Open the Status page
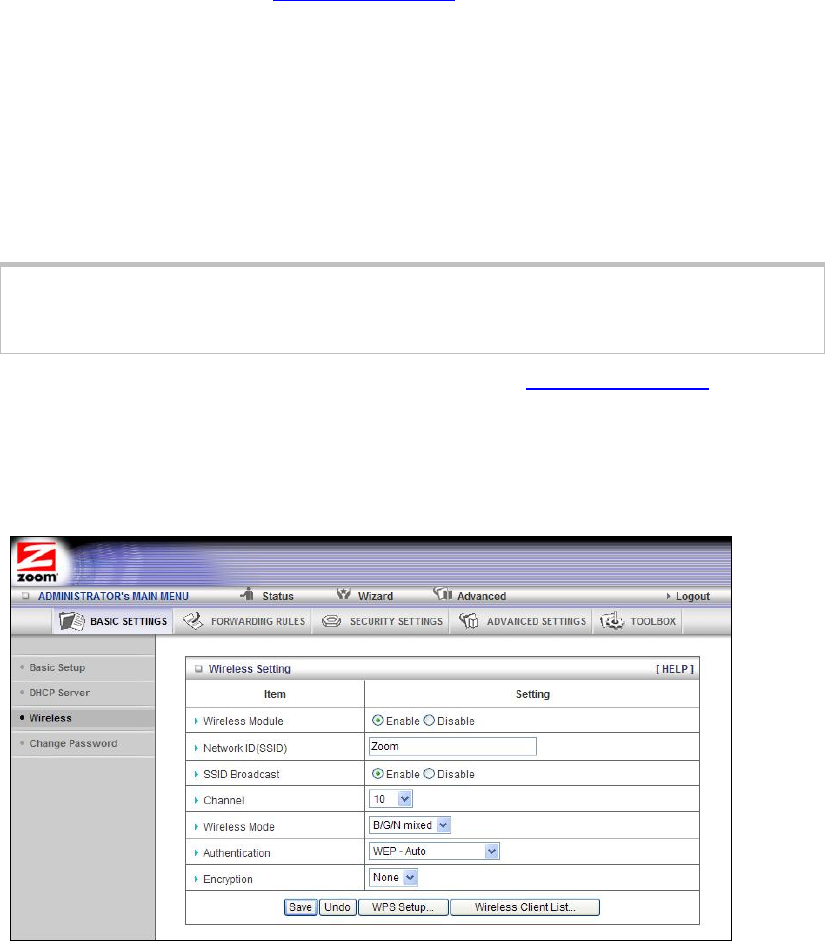Screen dimensions: 825x941 coord(278,596)
